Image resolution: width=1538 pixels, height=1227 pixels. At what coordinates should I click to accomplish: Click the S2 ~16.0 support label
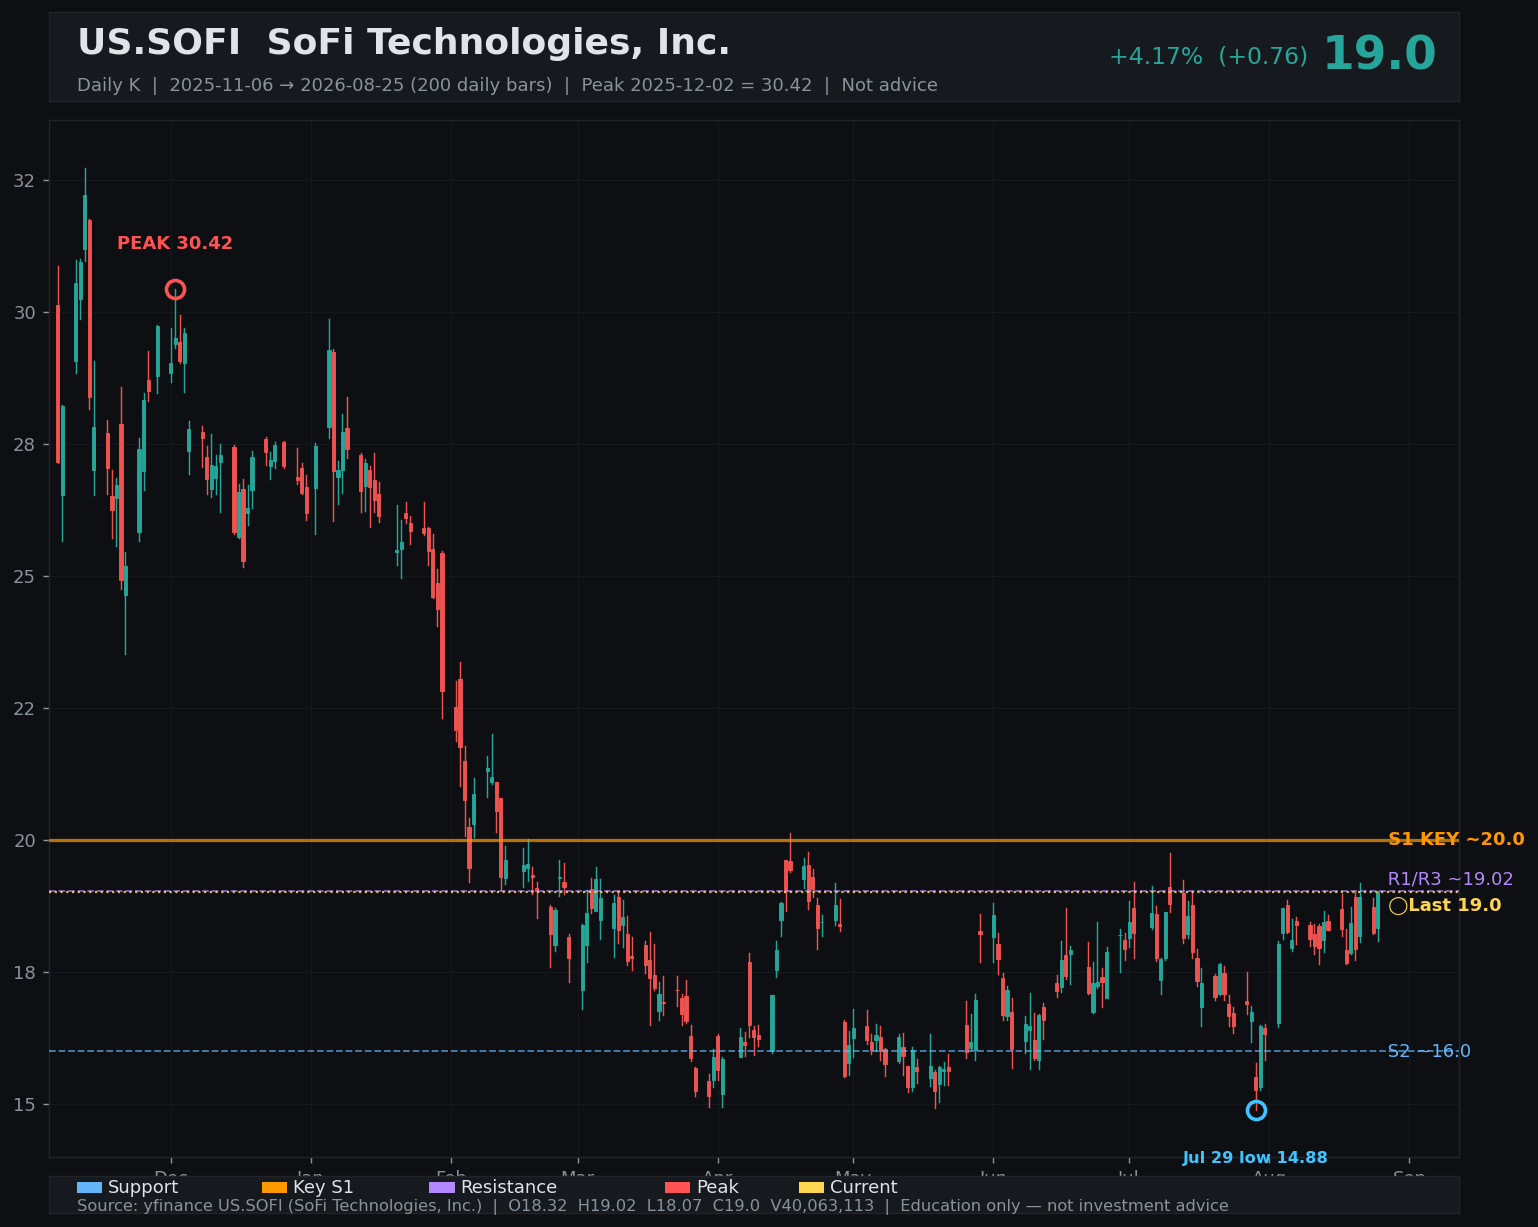pyautogui.click(x=1429, y=1051)
